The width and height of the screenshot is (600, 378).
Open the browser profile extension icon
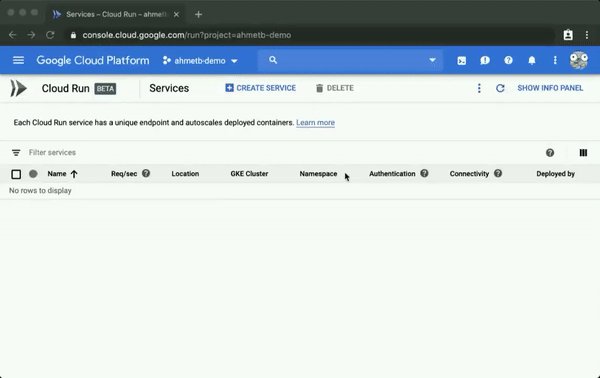tap(568, 35)
